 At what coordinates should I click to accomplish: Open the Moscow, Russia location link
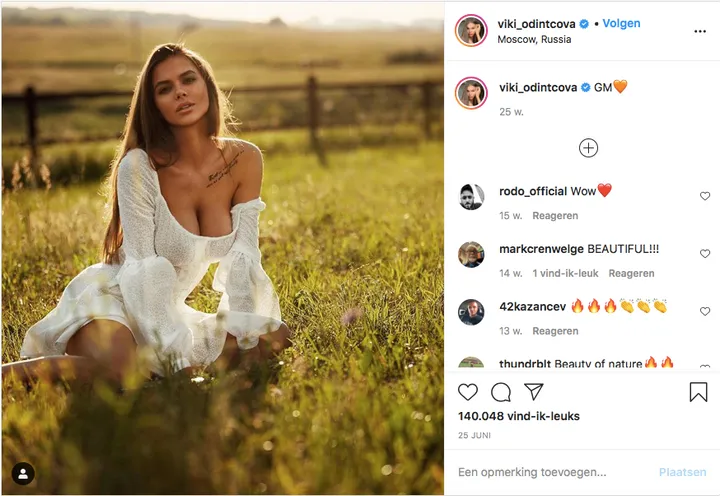[x=535, y=40]
